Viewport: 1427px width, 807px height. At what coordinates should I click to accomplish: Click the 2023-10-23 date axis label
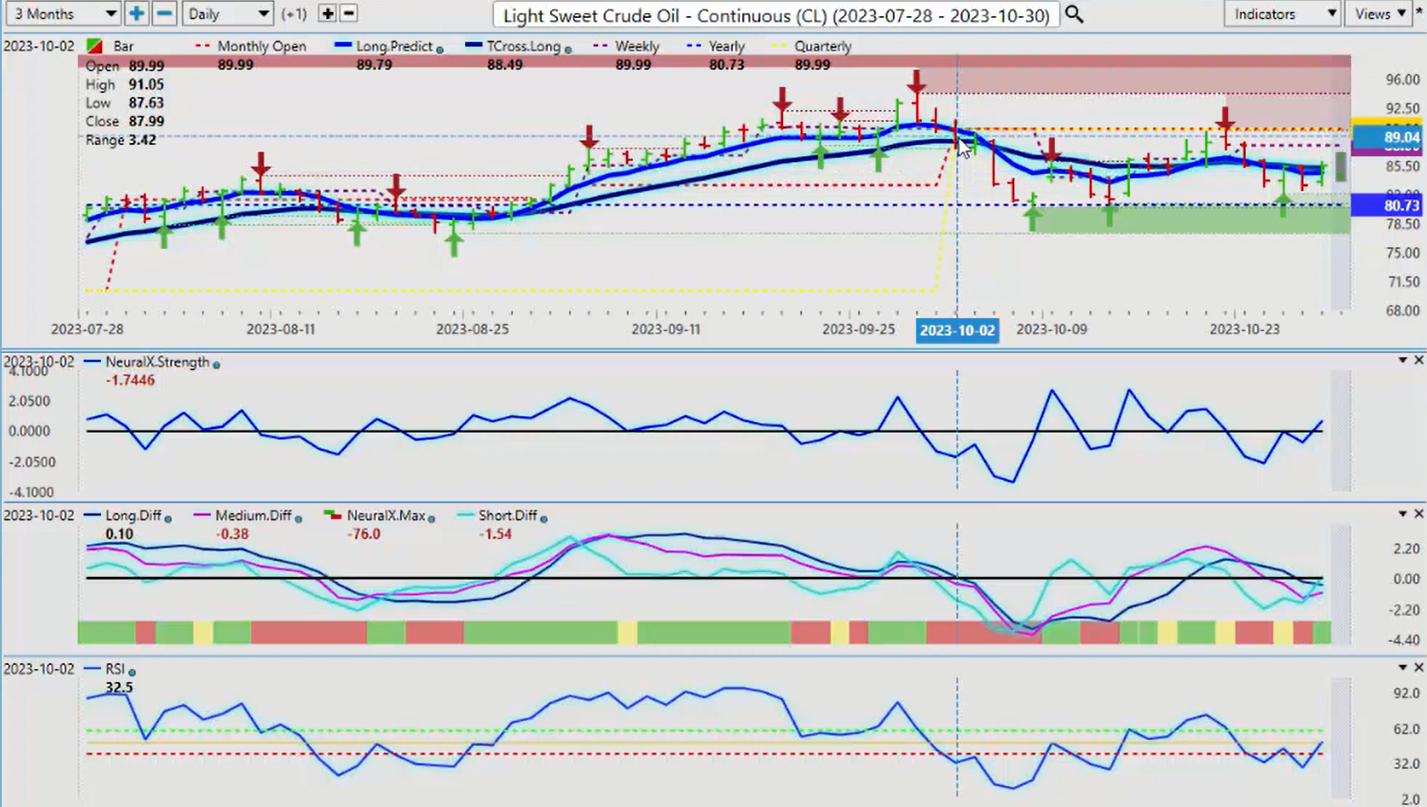tap(1245, 328)
